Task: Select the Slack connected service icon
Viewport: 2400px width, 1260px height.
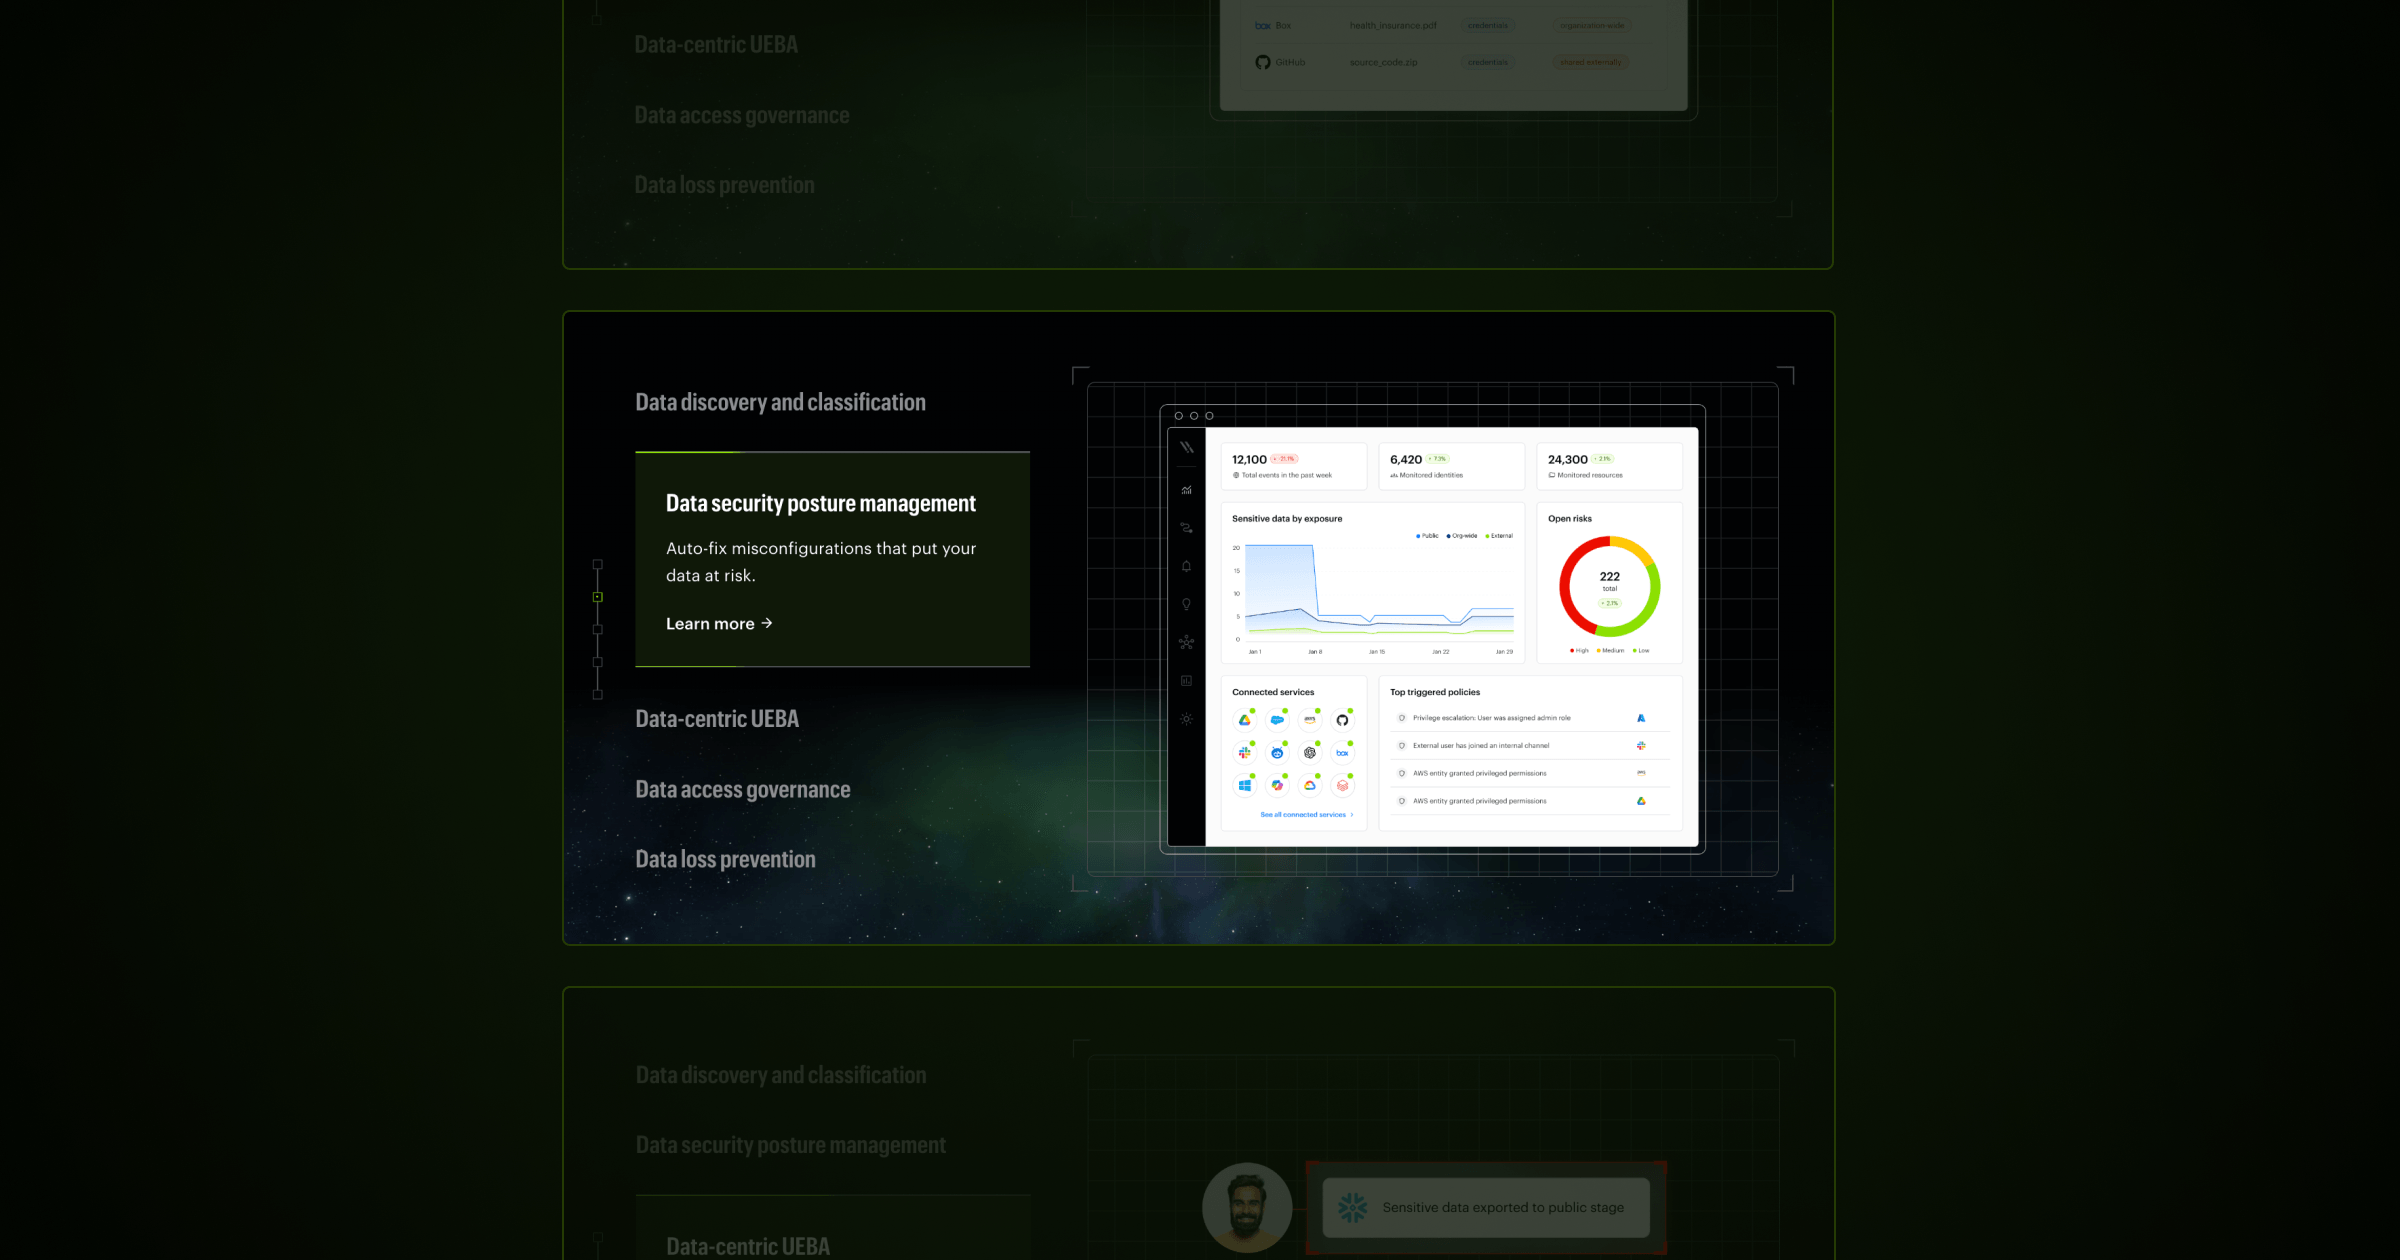Action: coord(1245,753)
